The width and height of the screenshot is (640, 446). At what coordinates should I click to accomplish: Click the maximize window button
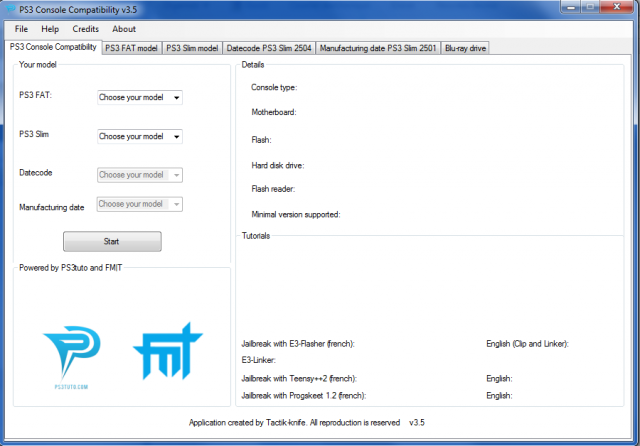(590, 7)
